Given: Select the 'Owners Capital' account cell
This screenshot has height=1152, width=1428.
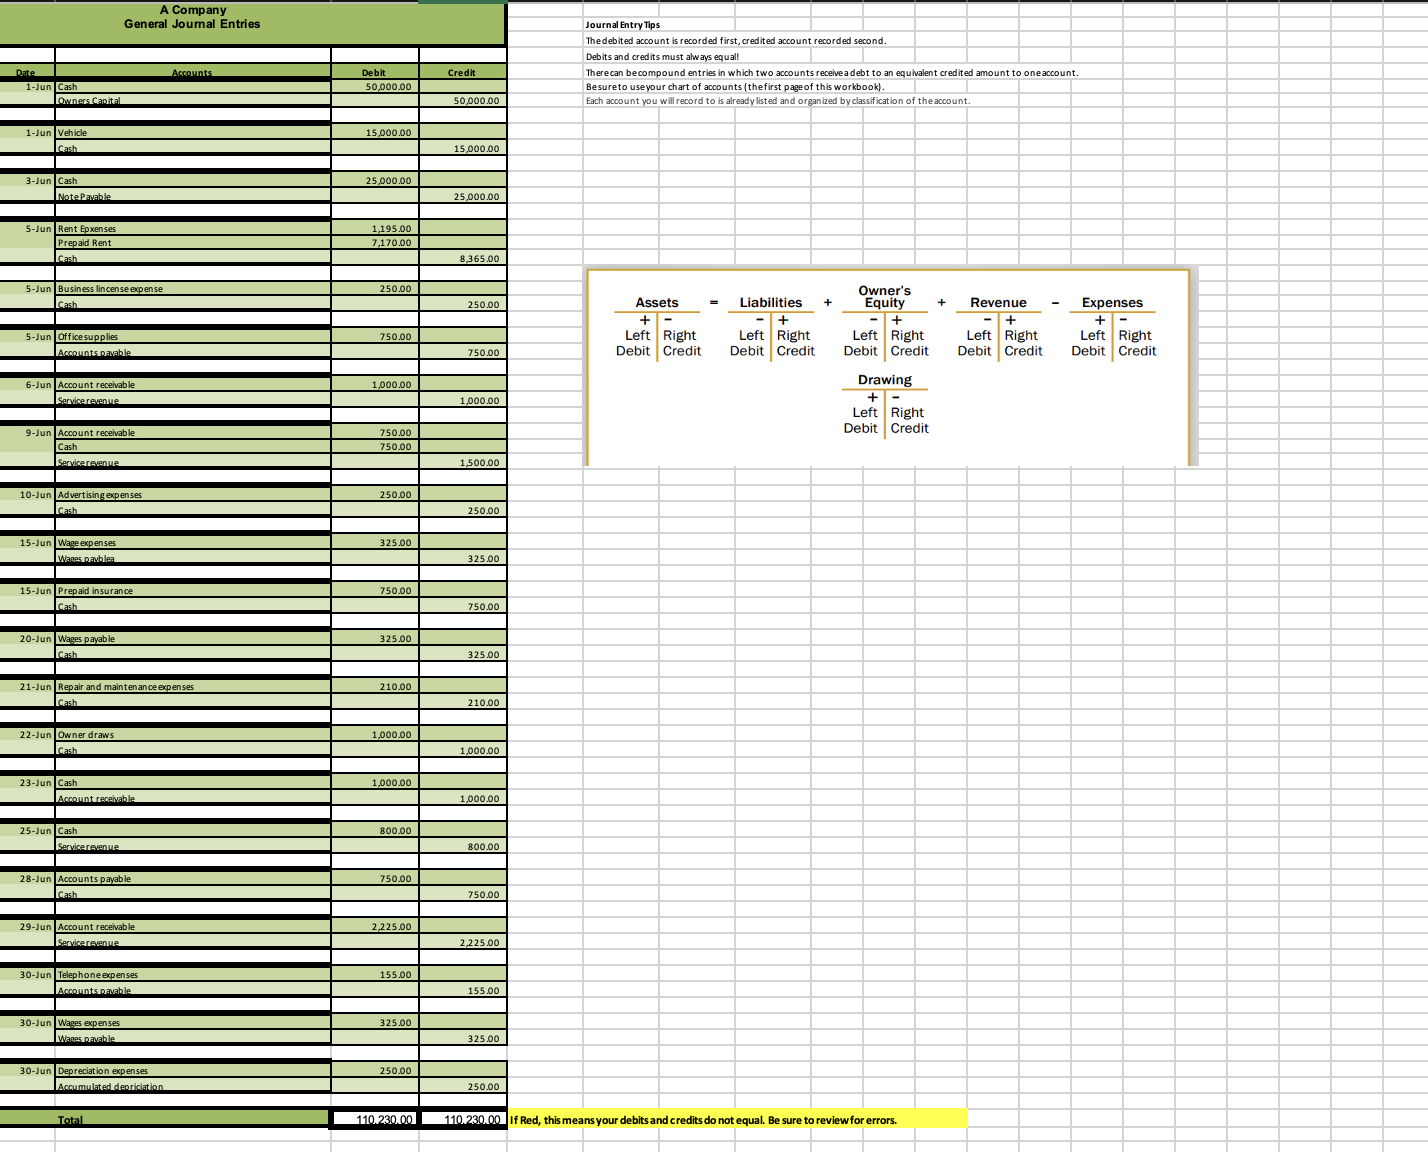Looking at the screenshot, I should pos(192,101).
